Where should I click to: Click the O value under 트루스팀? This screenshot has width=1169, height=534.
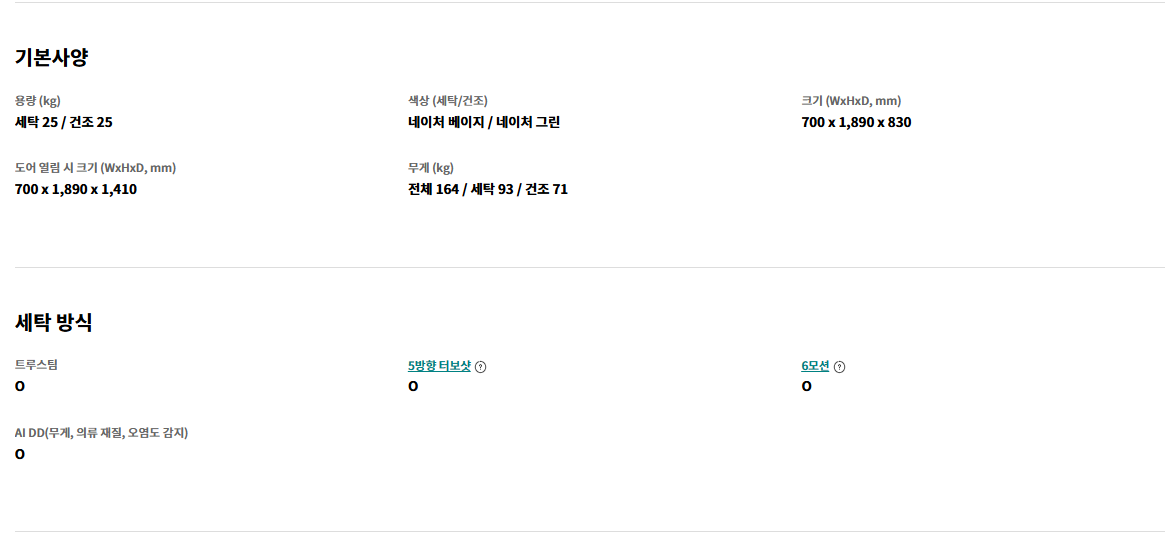pyautogui.click(x=20, y=386)
